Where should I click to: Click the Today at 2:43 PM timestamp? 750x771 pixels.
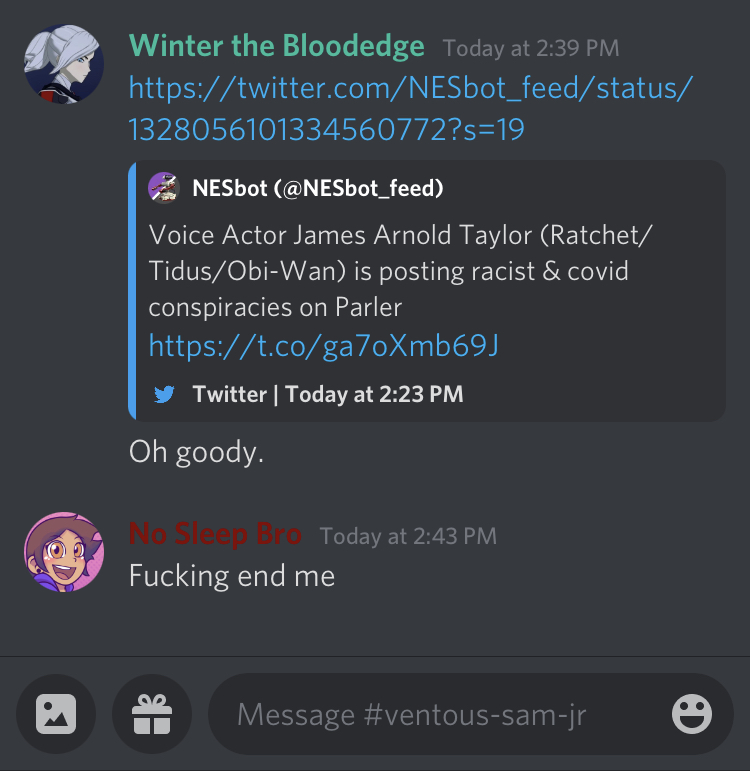click(x=408, y=536)
